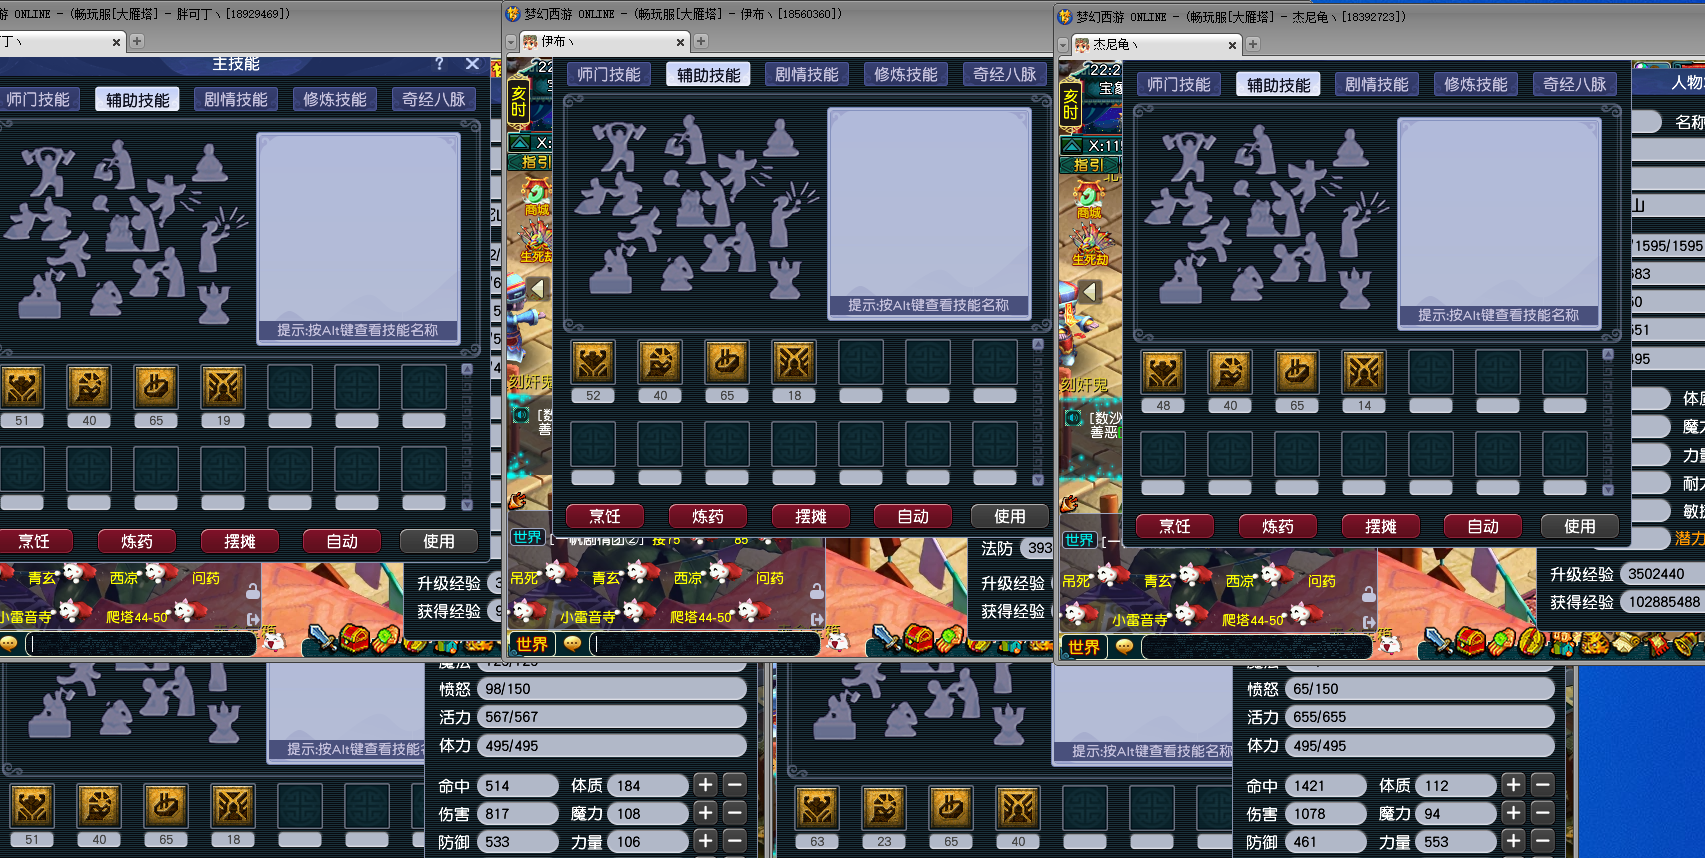Image resolution: width=1705 pixels, height=858 pixels.
Task: Increase 体质 in bottom-left attribute panel
Action: point(705,785)
